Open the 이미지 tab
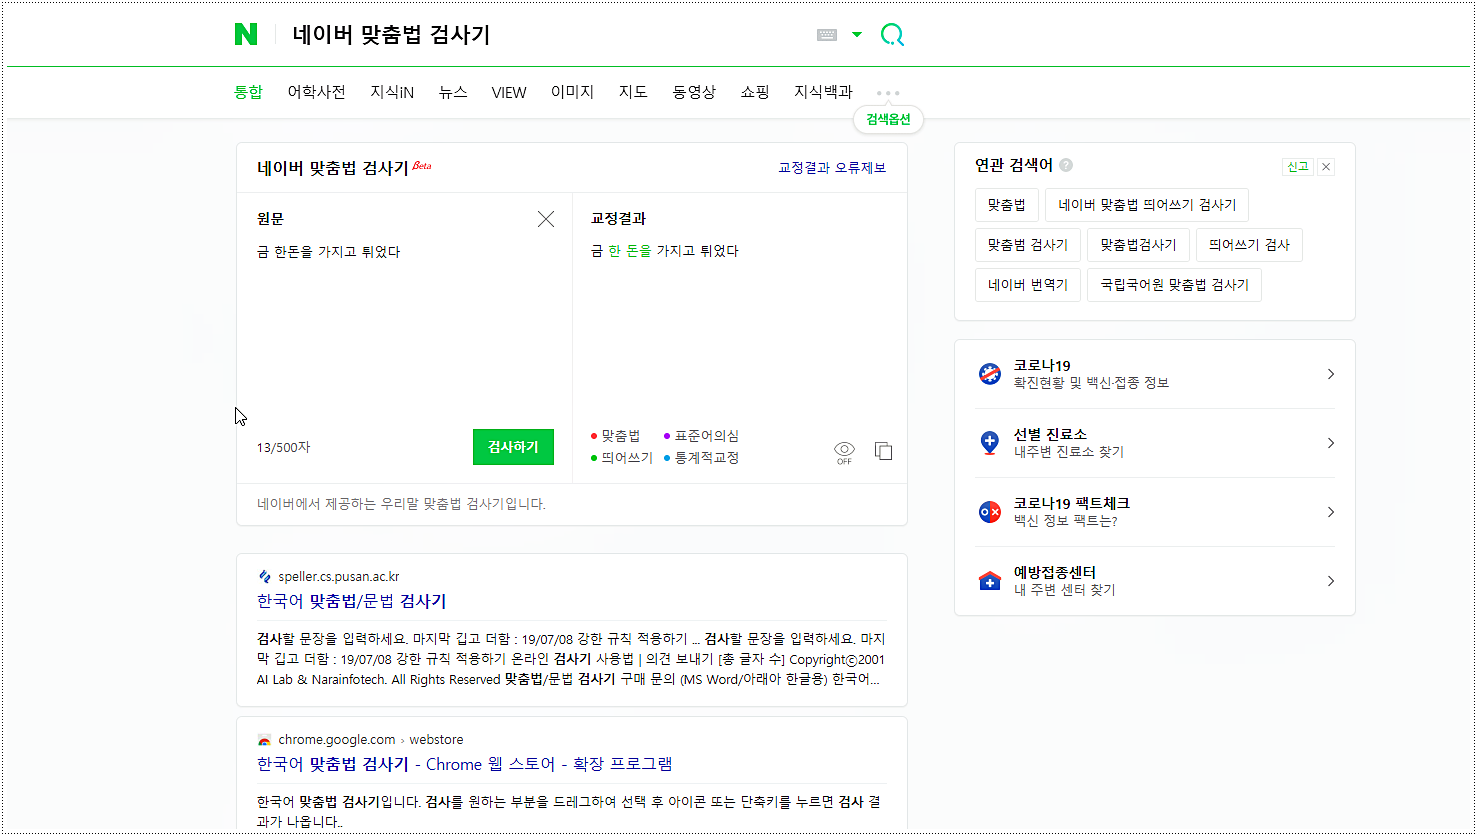 click(x=572, y=92)
